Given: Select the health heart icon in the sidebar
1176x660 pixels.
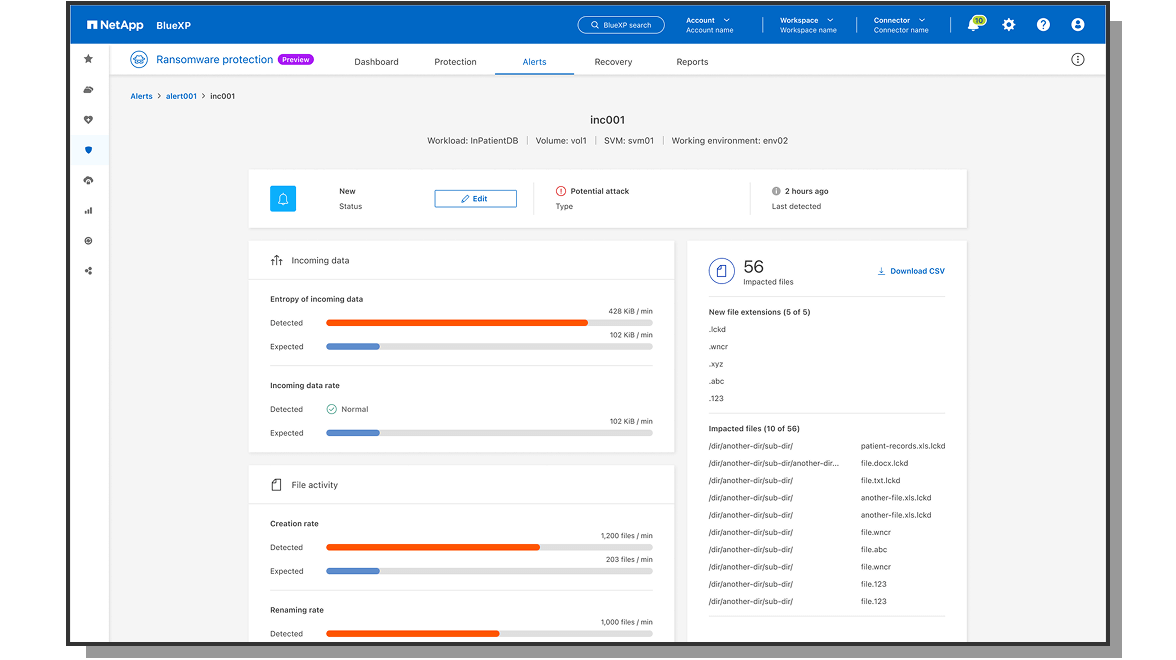Looking at the screenshot, I should 88,119.
